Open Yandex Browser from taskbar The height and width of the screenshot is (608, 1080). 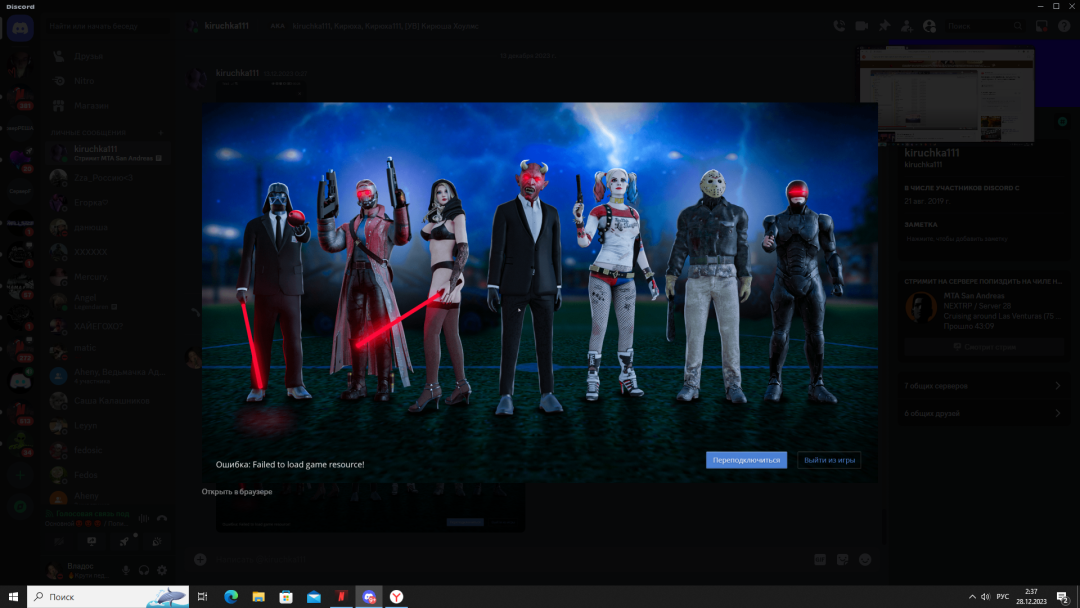pos(397,597)
